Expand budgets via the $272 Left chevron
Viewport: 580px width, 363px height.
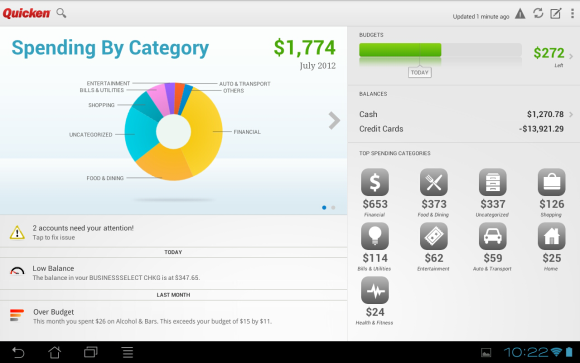coord(571,57)
